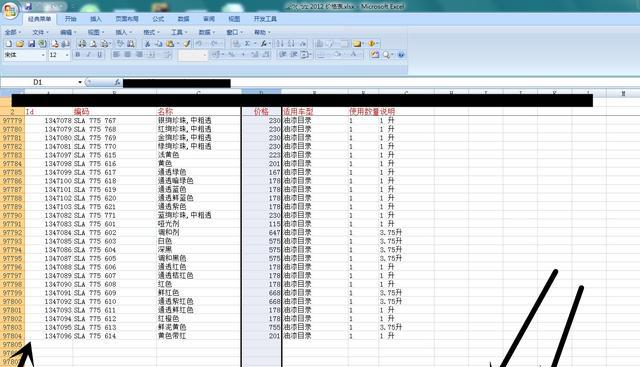Open the Borders dropdown arrow
Viewport: 640px width, 367px height.
[330, 55]
